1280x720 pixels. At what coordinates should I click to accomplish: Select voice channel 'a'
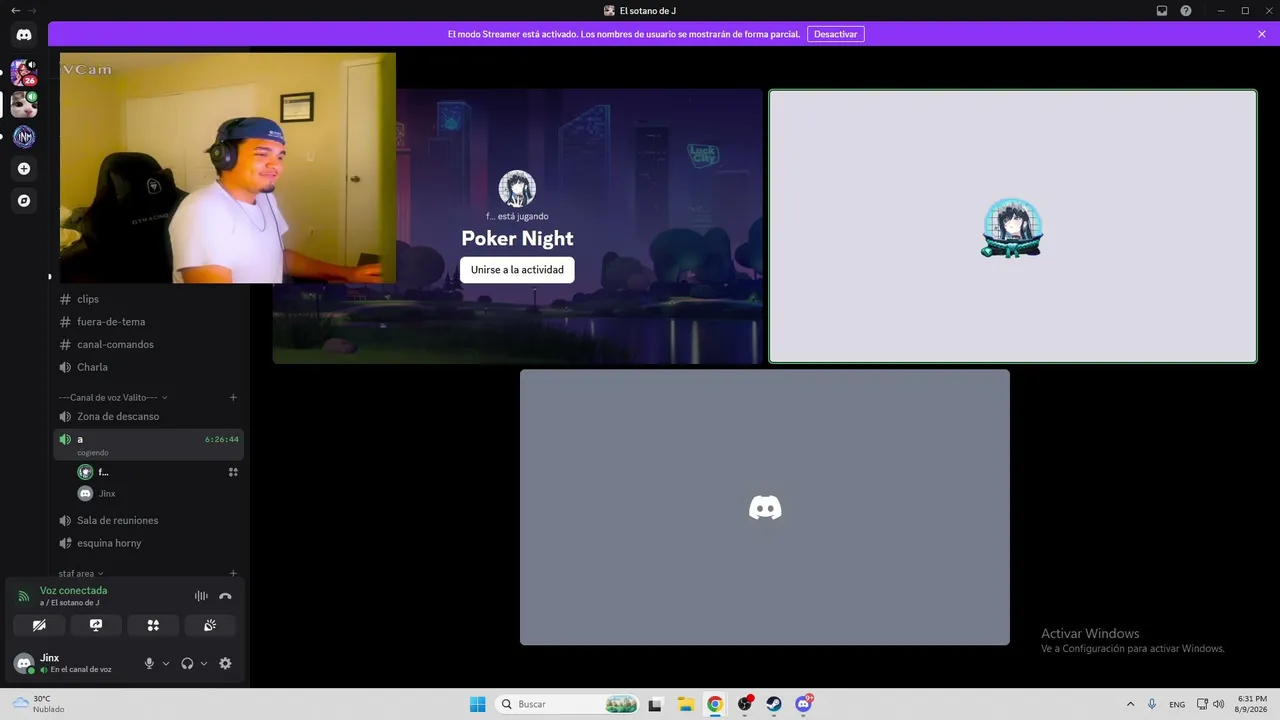click(x=148, y=444)
